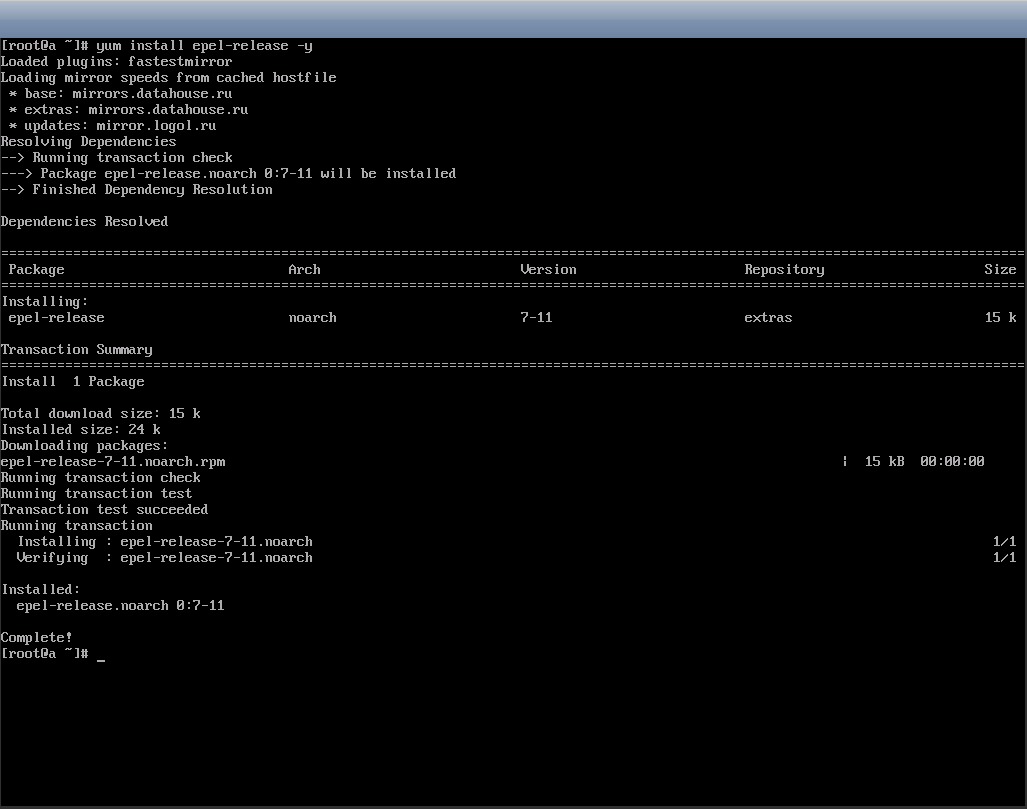
Task: Click the "Size" column header
Action: [1000, 270]
